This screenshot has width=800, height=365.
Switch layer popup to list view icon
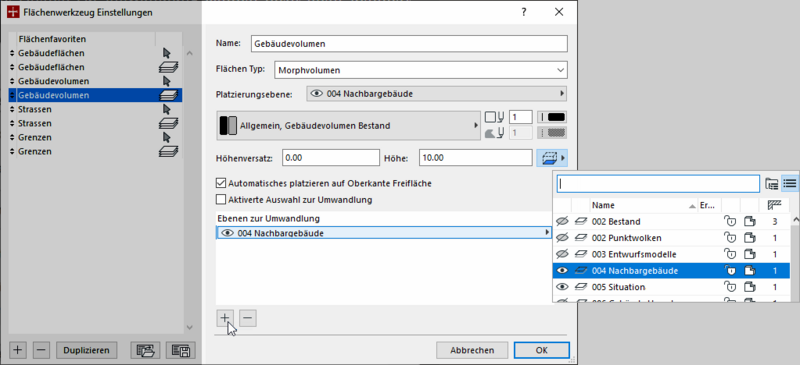(x=789, y=183)
